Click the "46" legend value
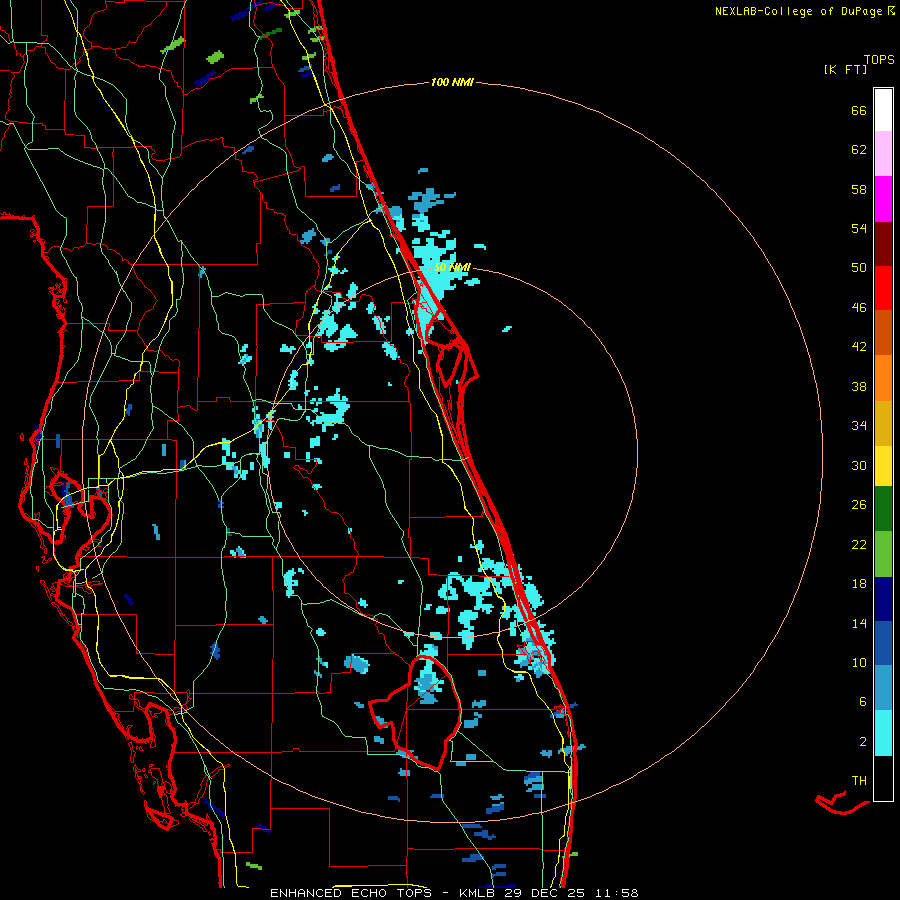The width and height of the screenshot is (900, 900). 859,308
